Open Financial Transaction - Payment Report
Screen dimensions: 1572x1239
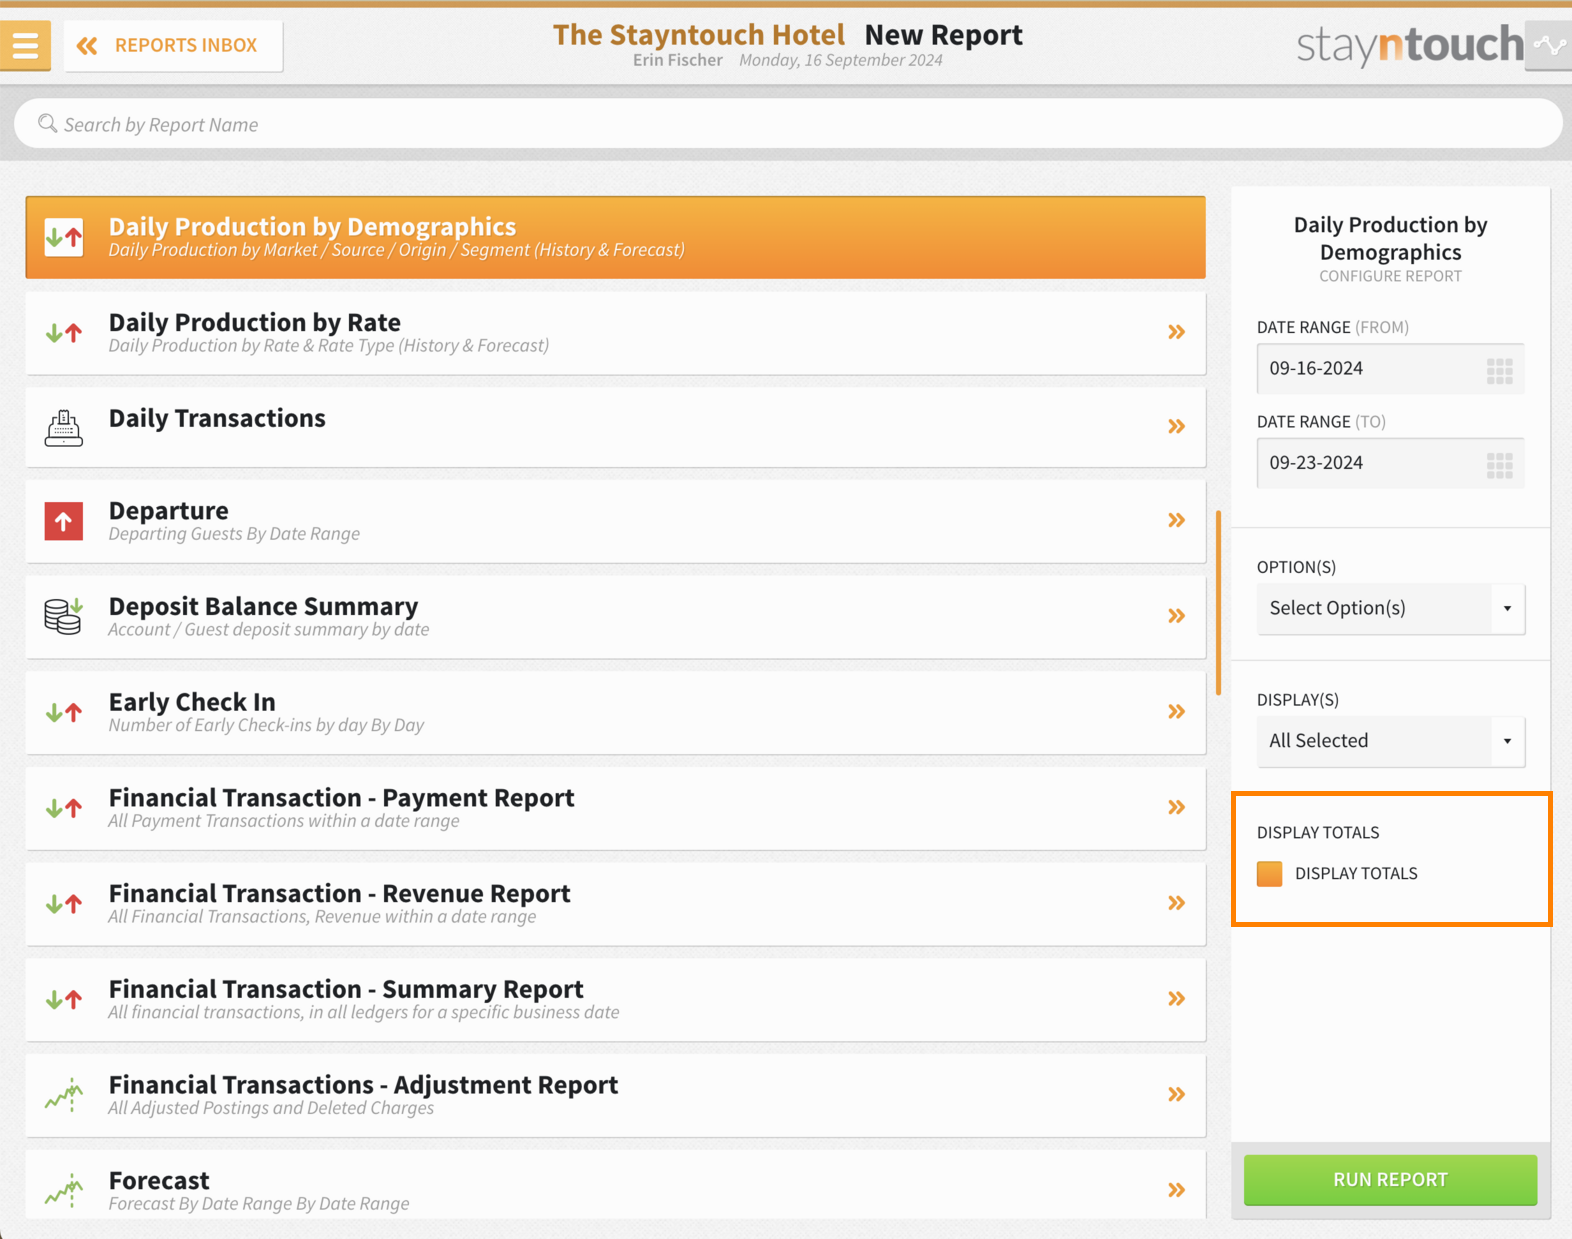(615, 808)
